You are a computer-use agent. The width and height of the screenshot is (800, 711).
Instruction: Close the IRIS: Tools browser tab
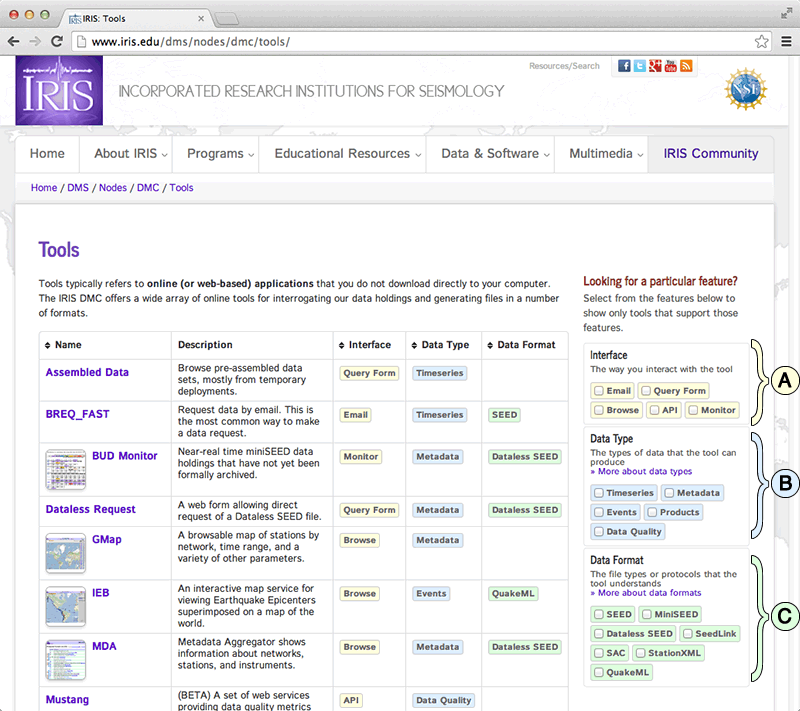(201, 18)
